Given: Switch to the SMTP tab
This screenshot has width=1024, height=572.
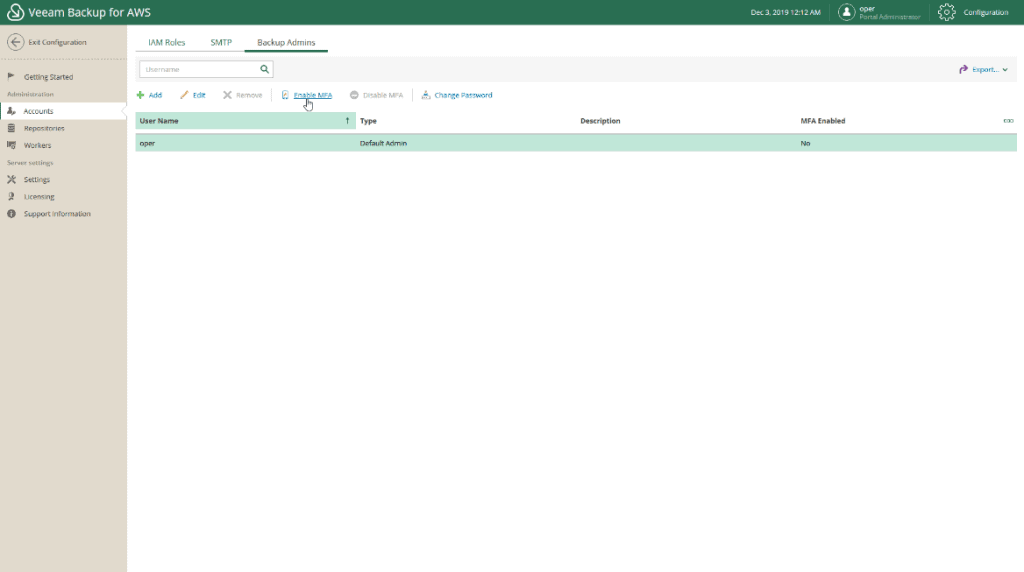Looking at the screenshot, I should click(221, 42).
